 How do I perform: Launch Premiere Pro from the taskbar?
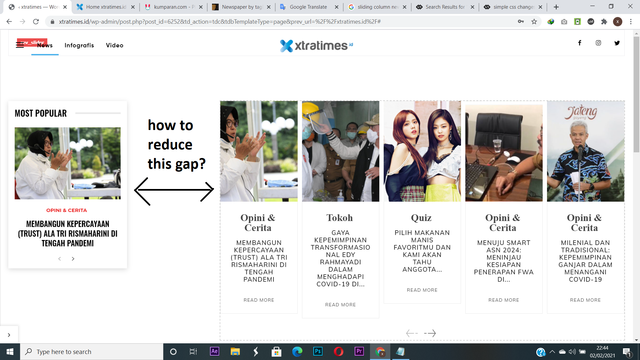(359, 351)
